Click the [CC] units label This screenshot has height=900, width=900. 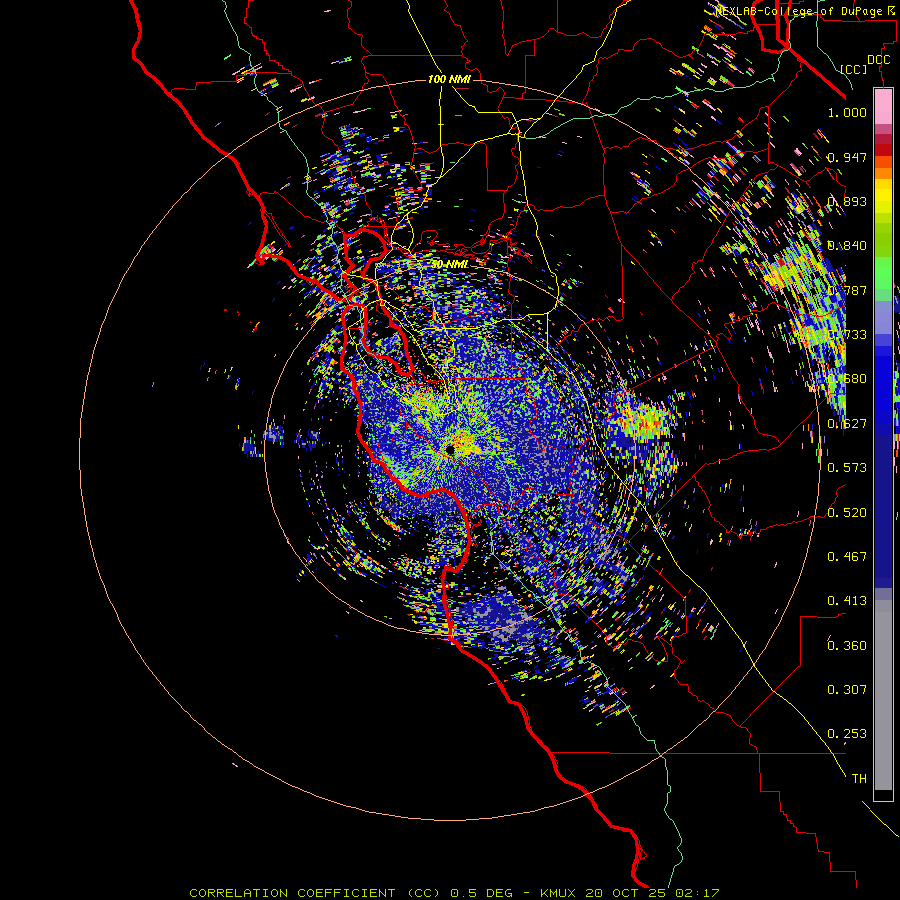[x=854, y=69]
